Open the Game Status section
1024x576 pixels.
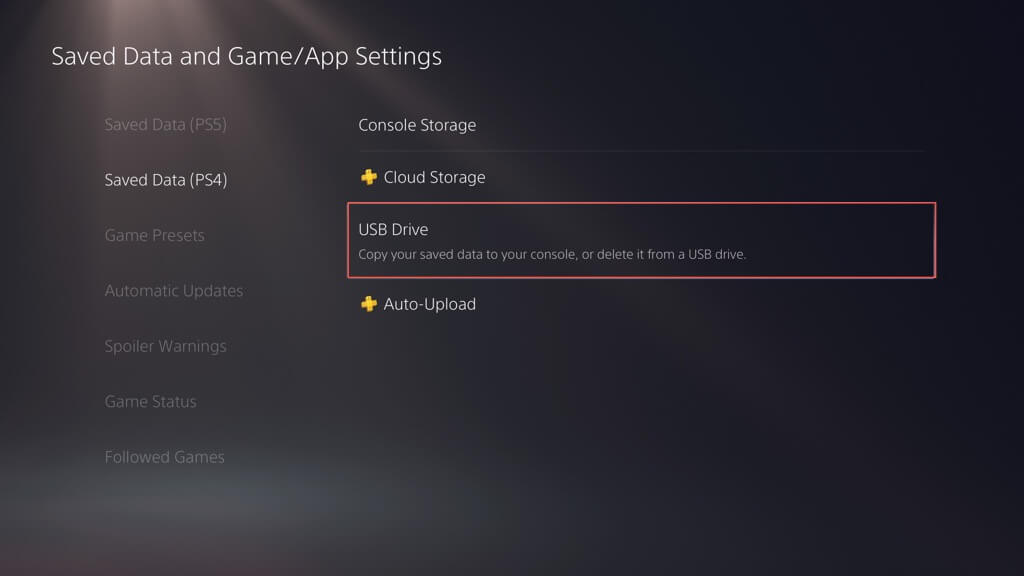150,402
